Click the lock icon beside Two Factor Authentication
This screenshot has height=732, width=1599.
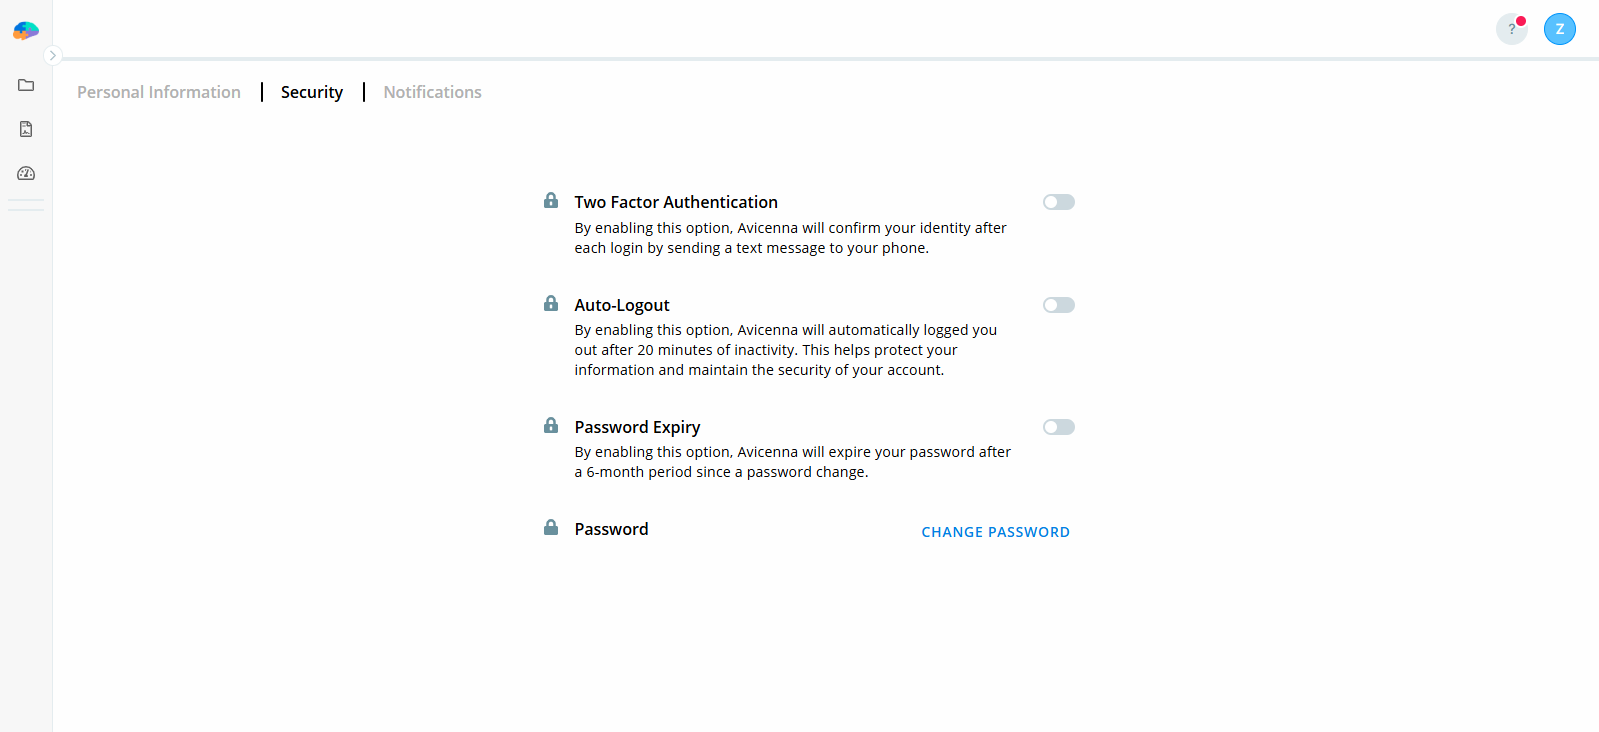pos(551,201)
